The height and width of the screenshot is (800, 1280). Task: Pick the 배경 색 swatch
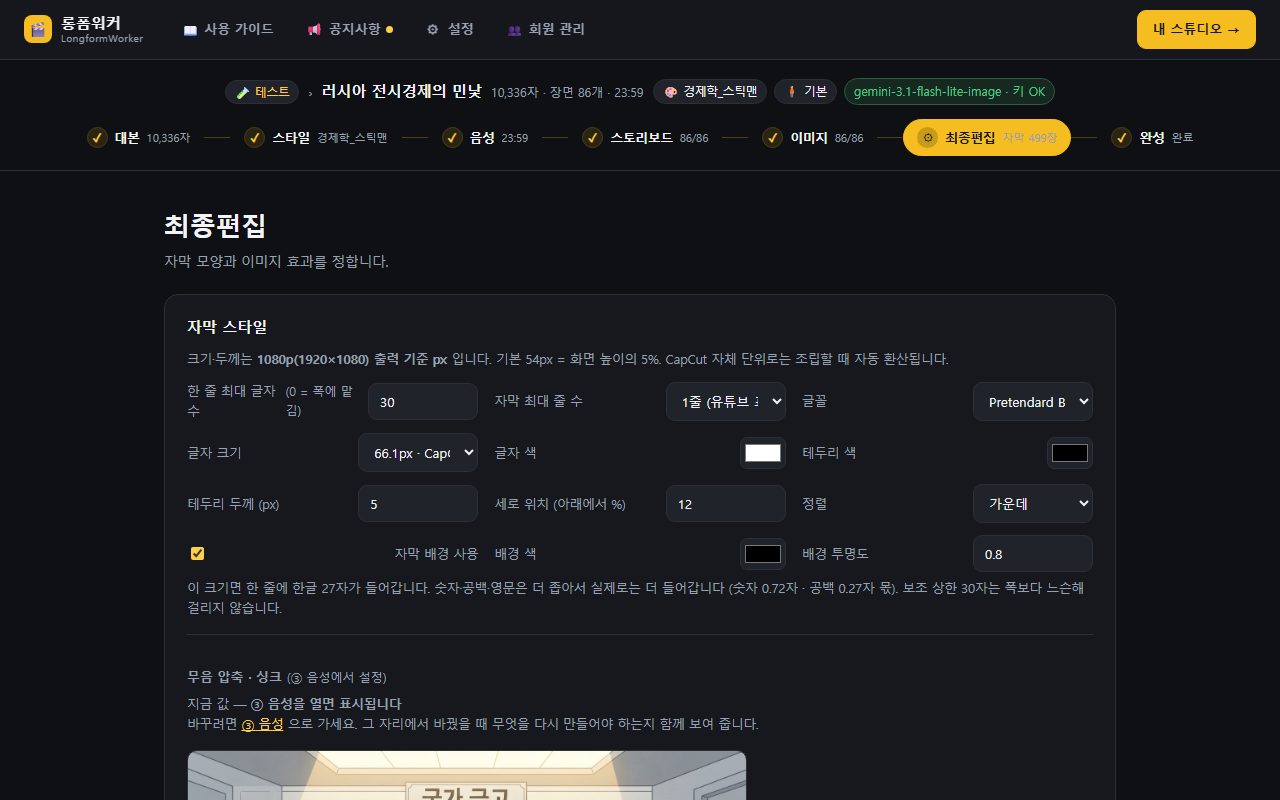pyautogui.click(x=763, y=554)
